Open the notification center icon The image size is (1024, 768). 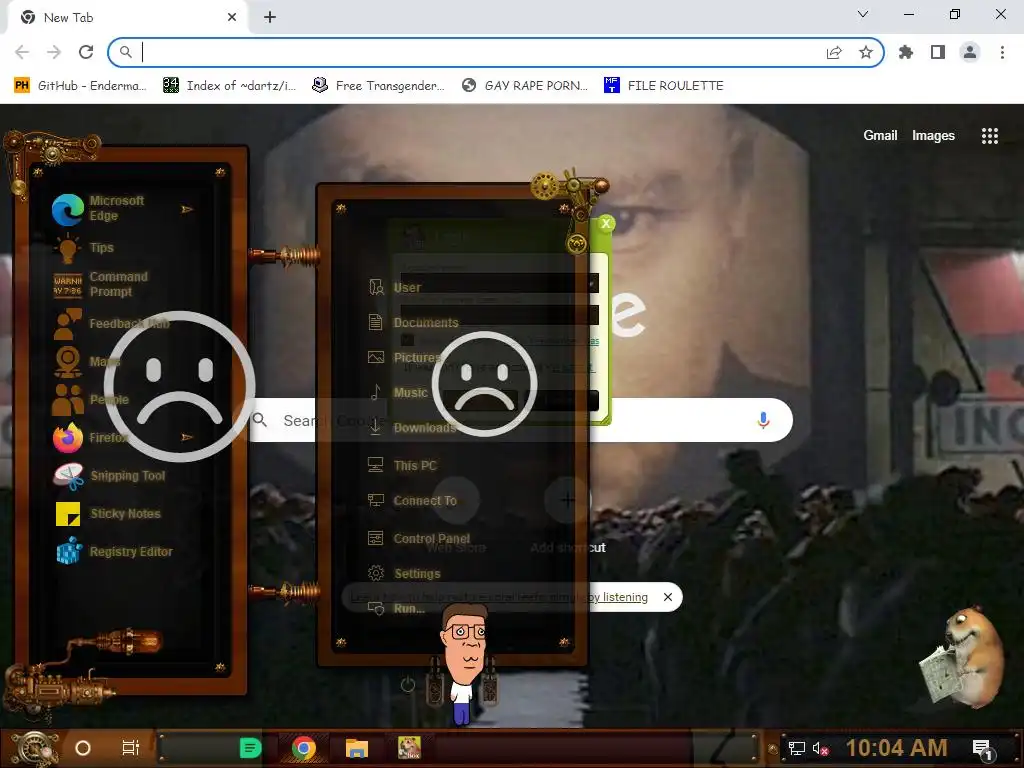(x=982, y=749)
